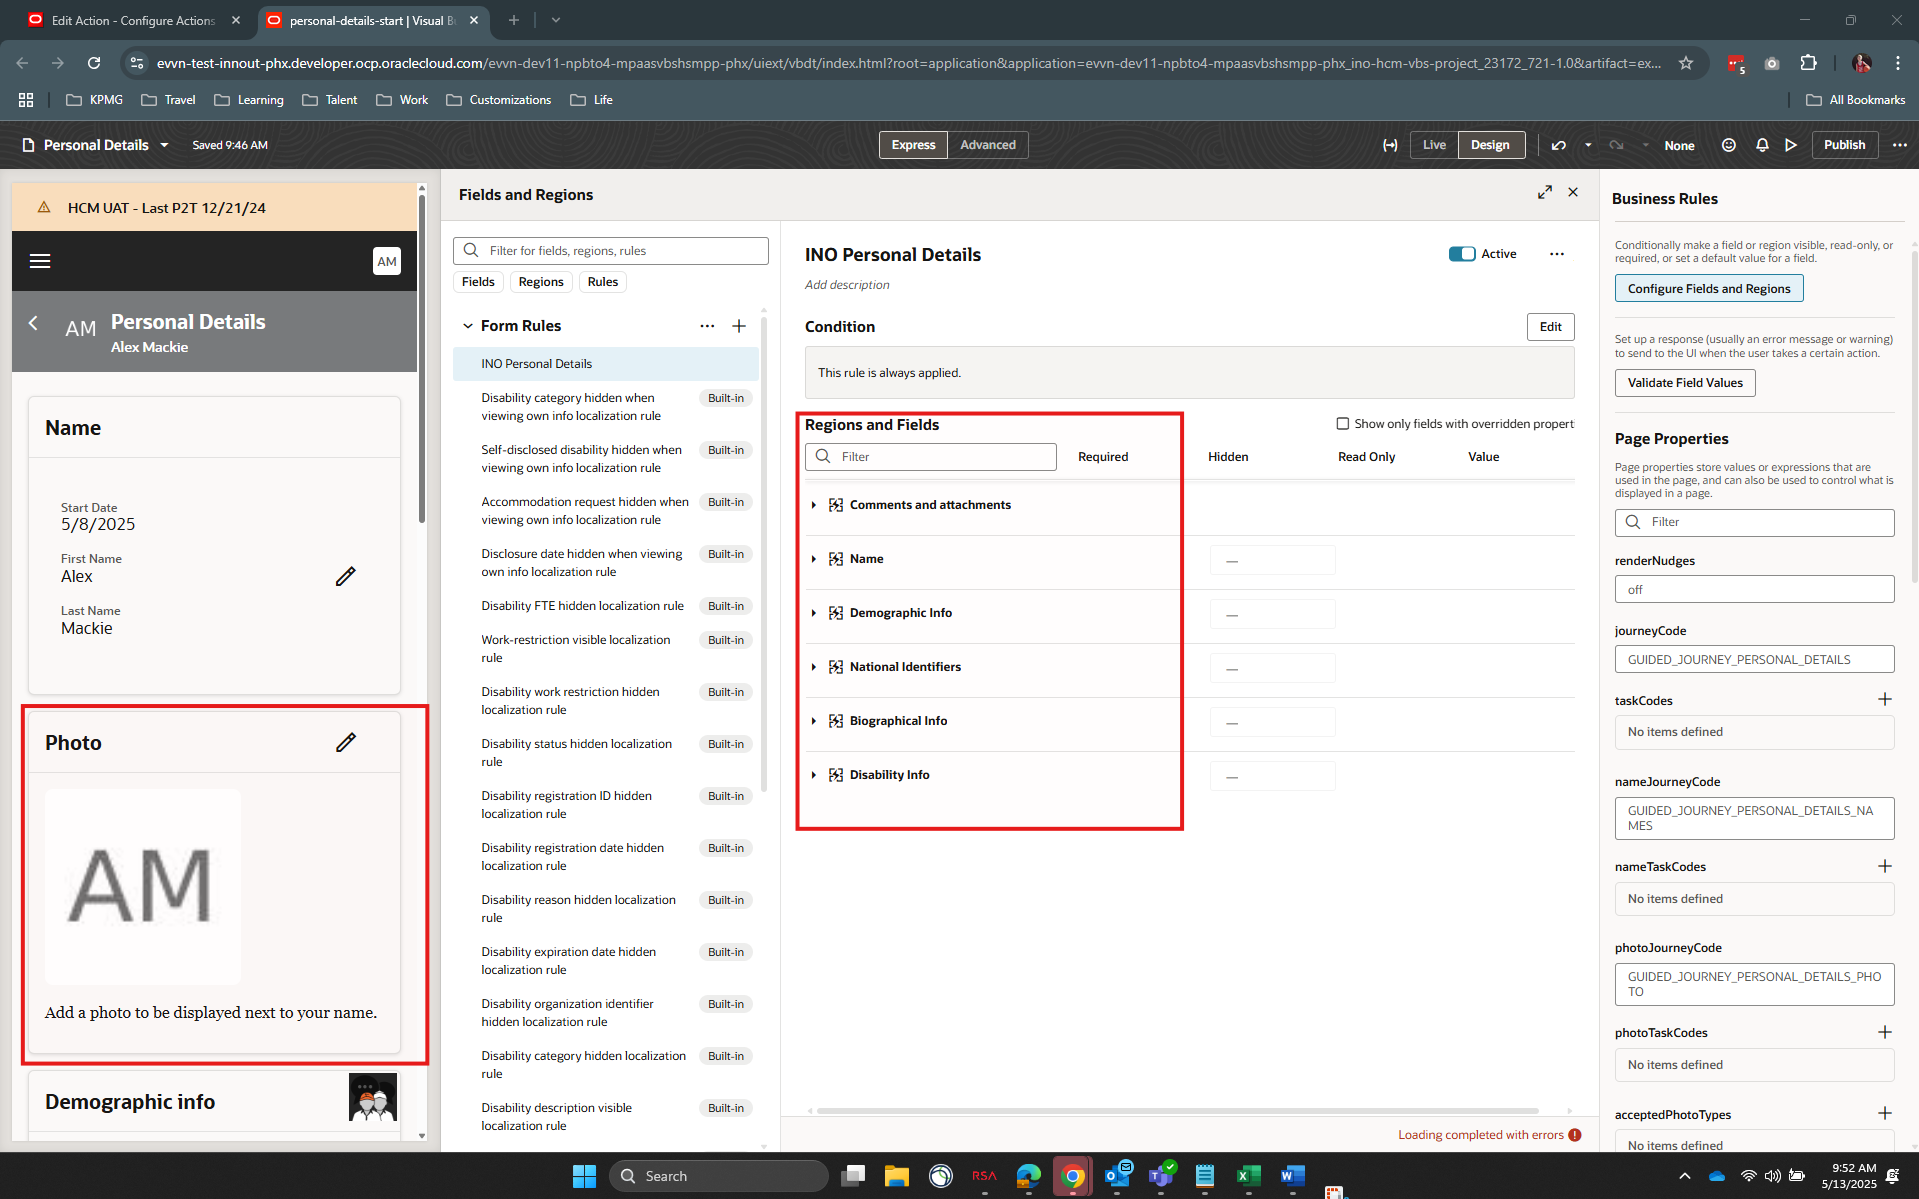1919x1199 pixels.
Task: Expand the Name region row
Action: [814, 559]
